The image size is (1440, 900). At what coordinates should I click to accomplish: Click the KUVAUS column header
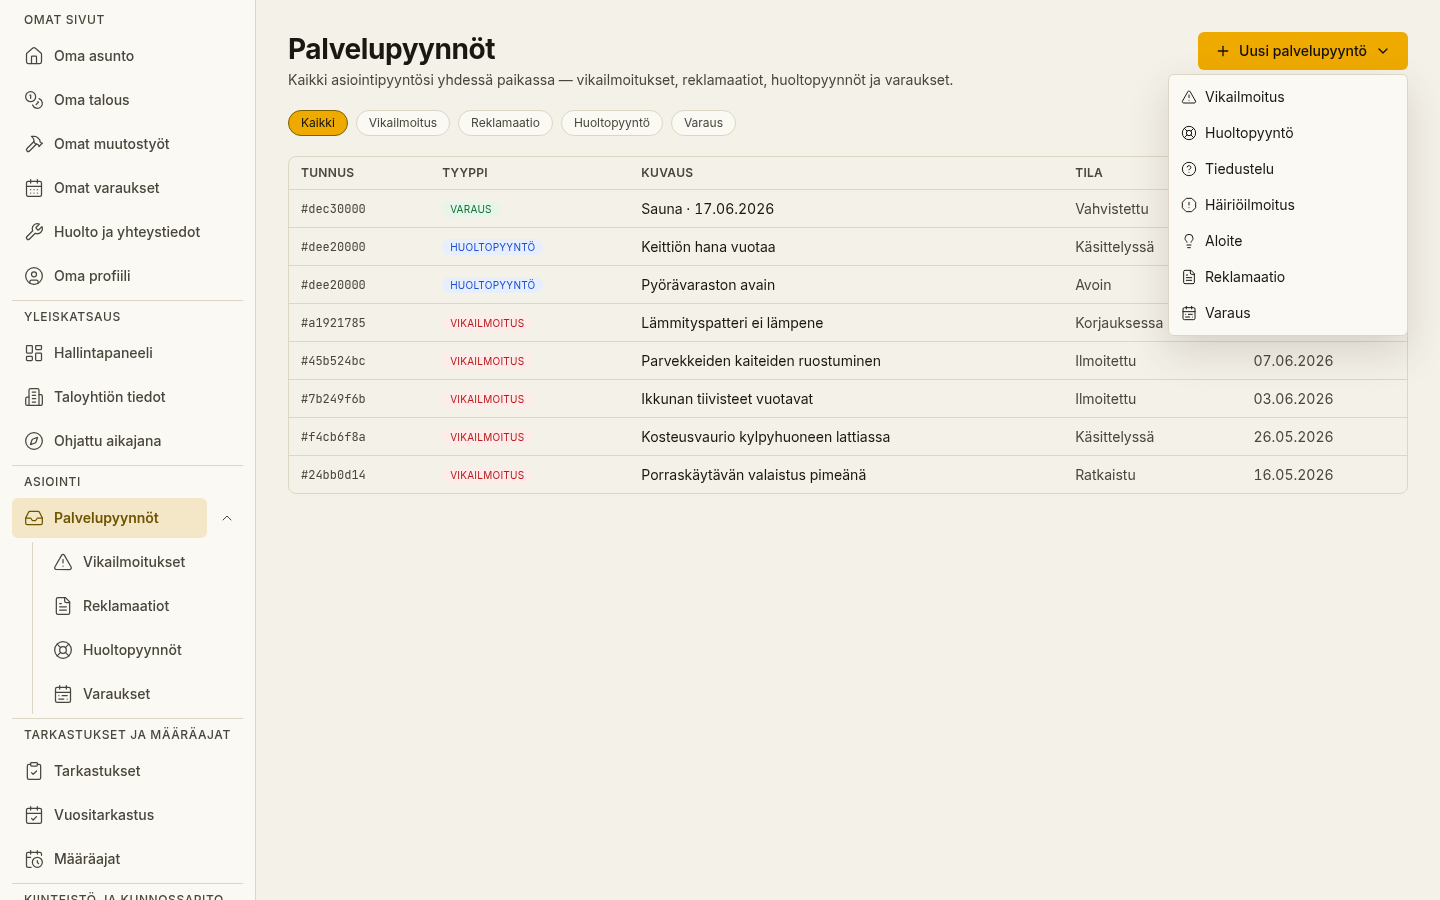click(667, 173)
